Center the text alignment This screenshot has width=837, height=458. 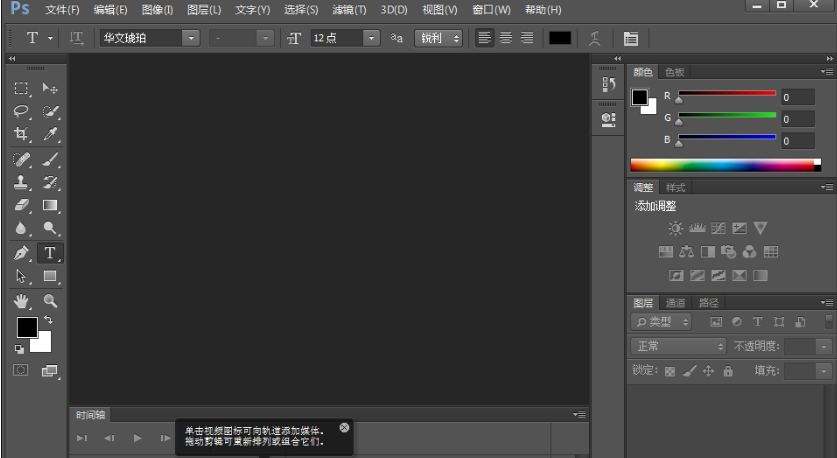pyautogui.click(x=506, y=38)
